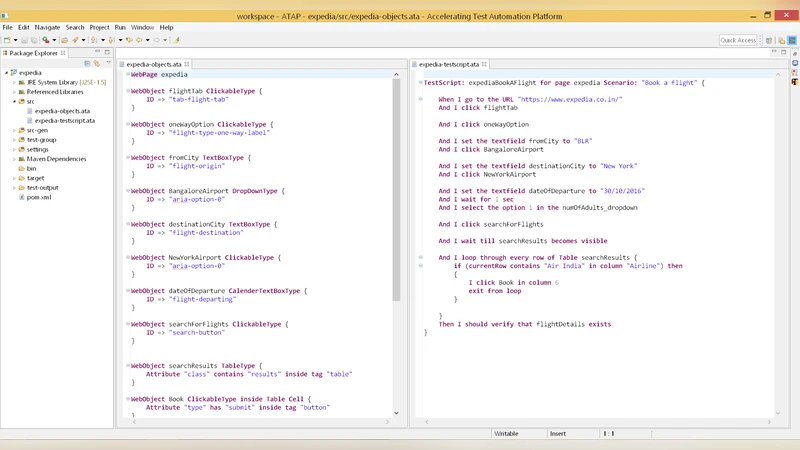Maximize the editor area
Image resolution: width=800 pixels, height=450 pixels.
(784, 52)
